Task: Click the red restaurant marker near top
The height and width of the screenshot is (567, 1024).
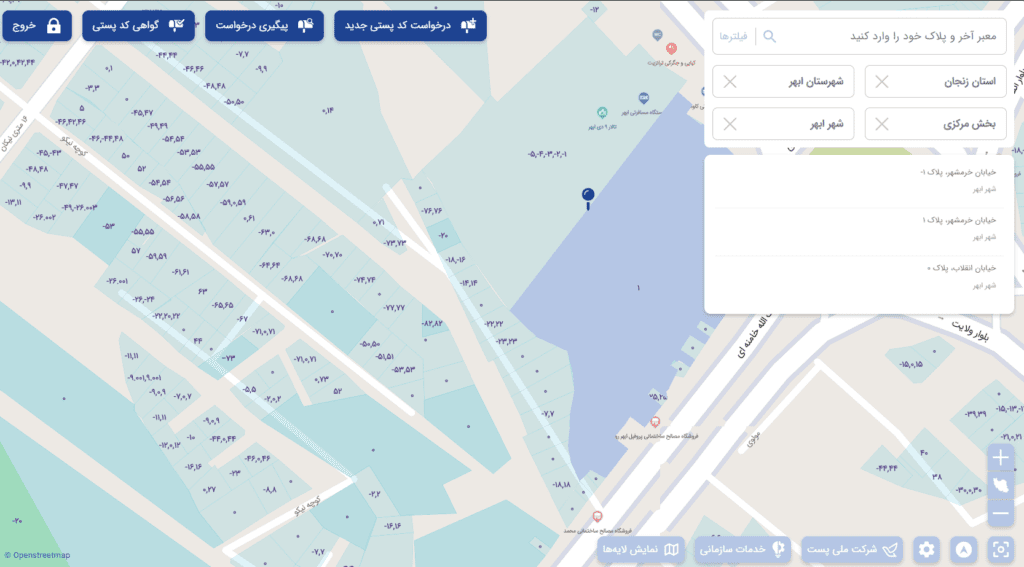Action: [671, 48]
